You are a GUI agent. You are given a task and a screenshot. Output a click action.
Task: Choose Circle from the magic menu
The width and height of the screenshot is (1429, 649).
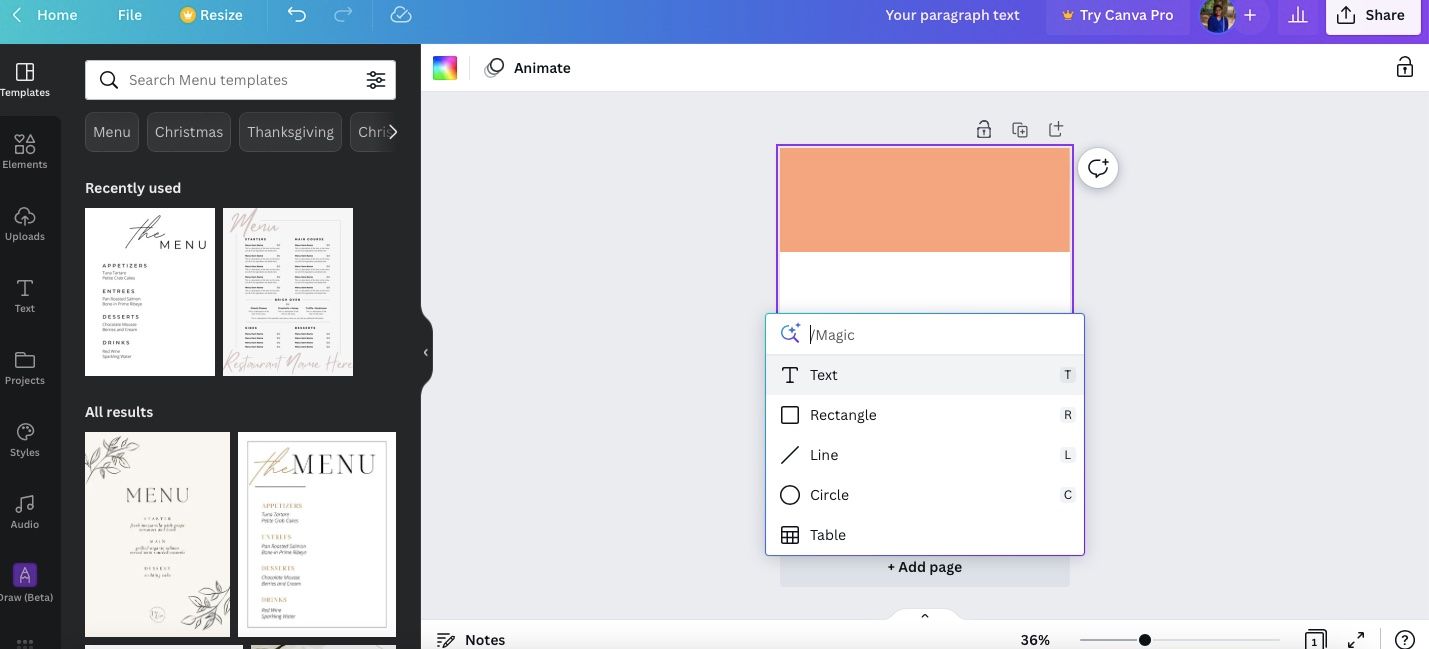pyautogui.click(x=925, y=495)
